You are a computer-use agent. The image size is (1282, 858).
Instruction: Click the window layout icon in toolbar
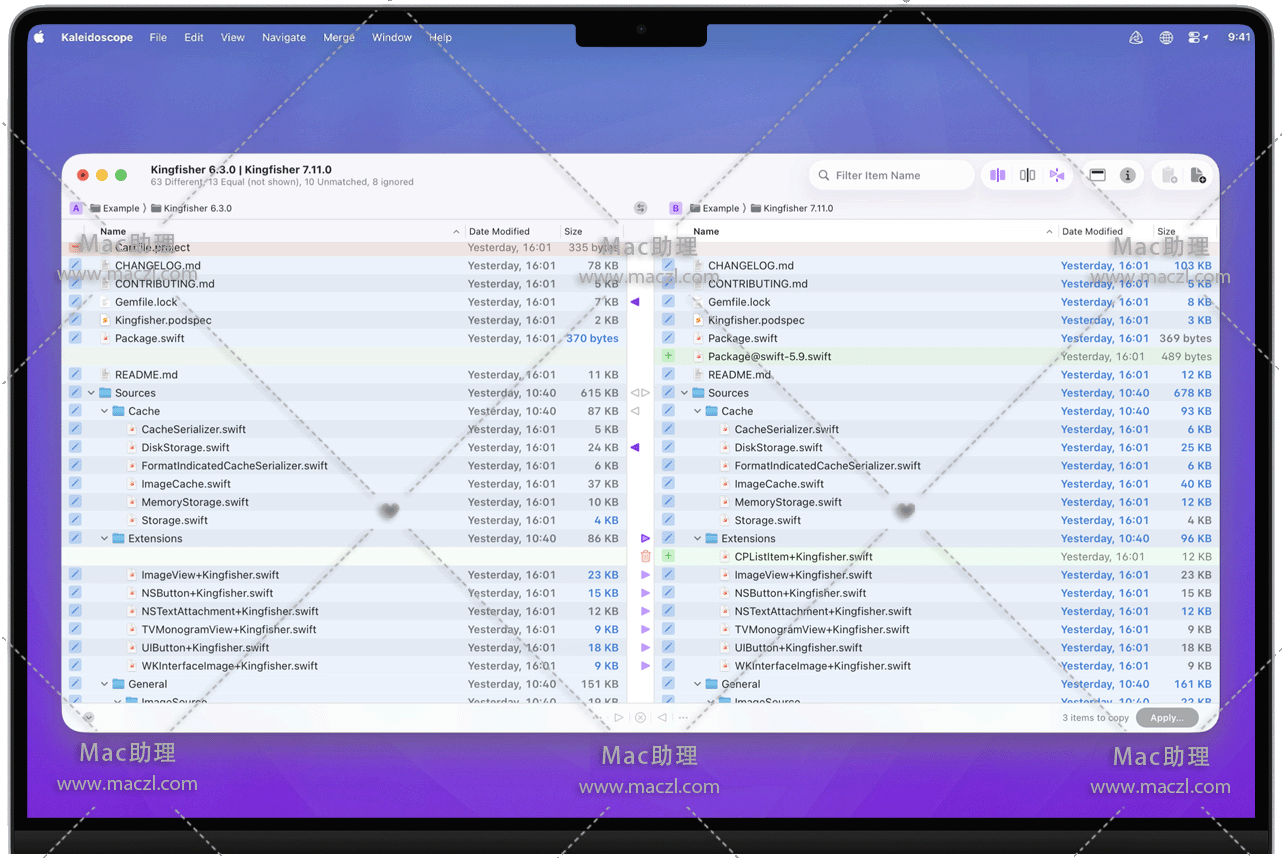(x=1097, y=175)
